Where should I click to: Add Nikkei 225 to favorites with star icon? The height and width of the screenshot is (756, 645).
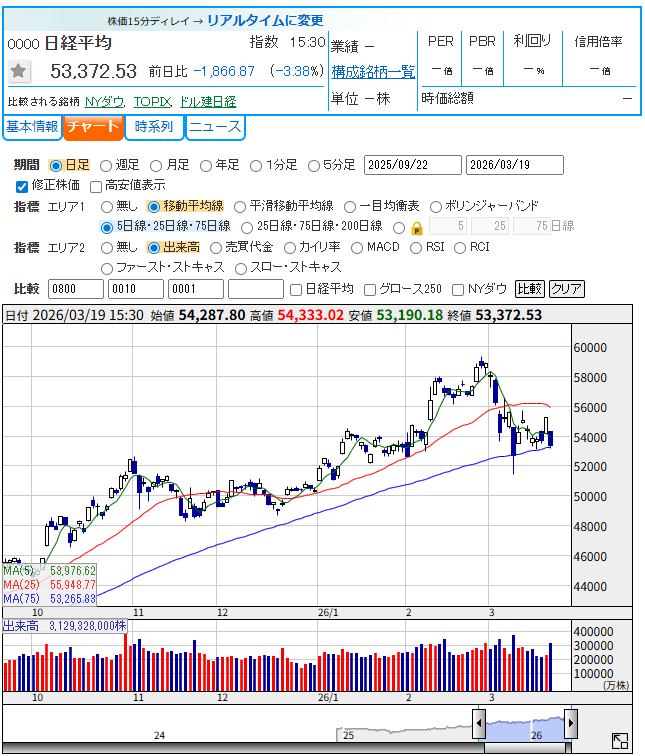[19, 71]
